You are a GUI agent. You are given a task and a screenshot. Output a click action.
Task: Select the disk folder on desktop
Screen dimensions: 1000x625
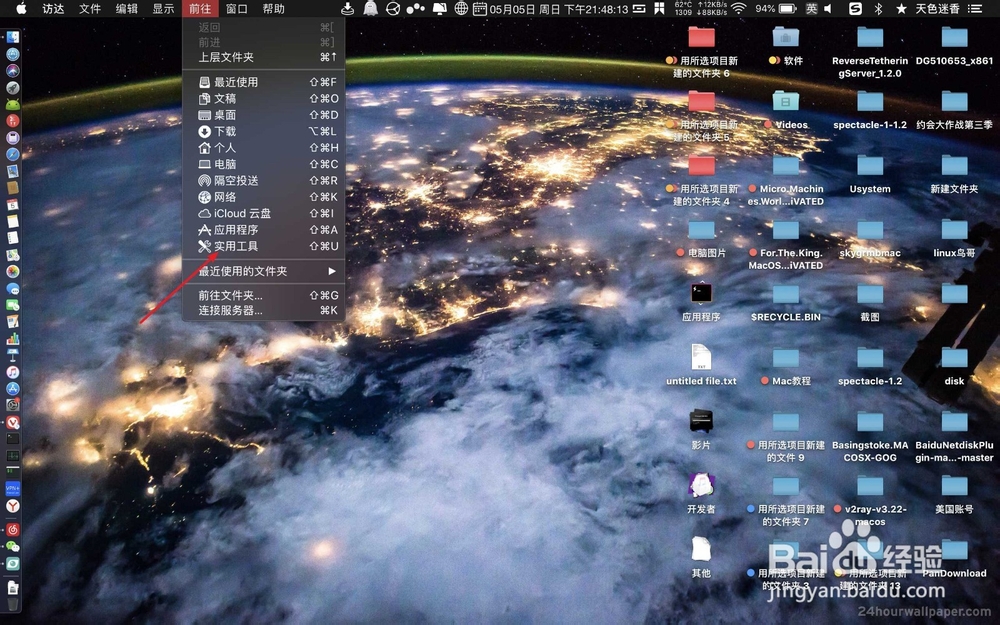[954, 366]
